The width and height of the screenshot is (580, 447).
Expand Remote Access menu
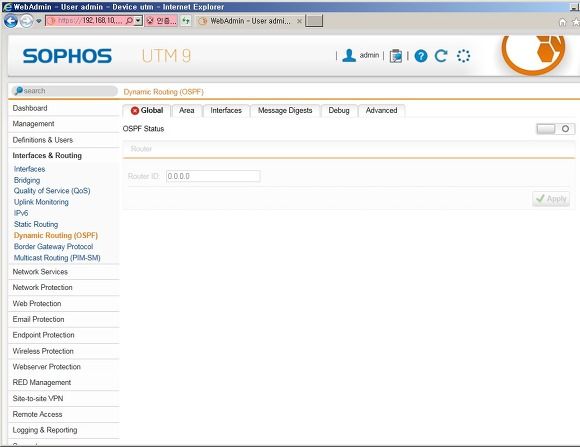(x=64, y=414)
